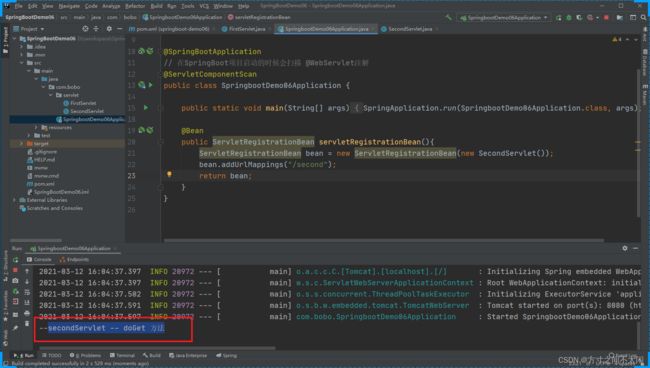The width and height of the screenshot is (650, 368).
Task: Click the run gutter icon beside class declaration
Action: 150,85
